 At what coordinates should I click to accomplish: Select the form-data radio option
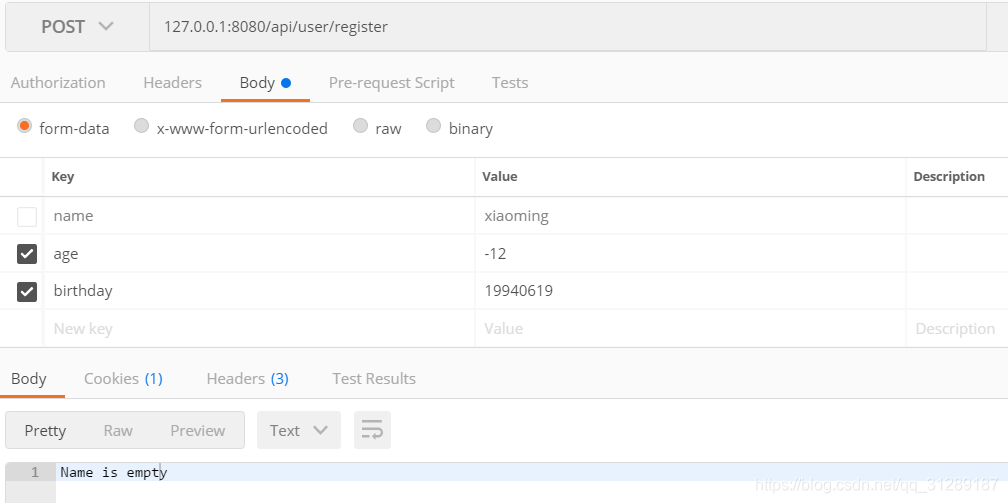pos(24,126)
